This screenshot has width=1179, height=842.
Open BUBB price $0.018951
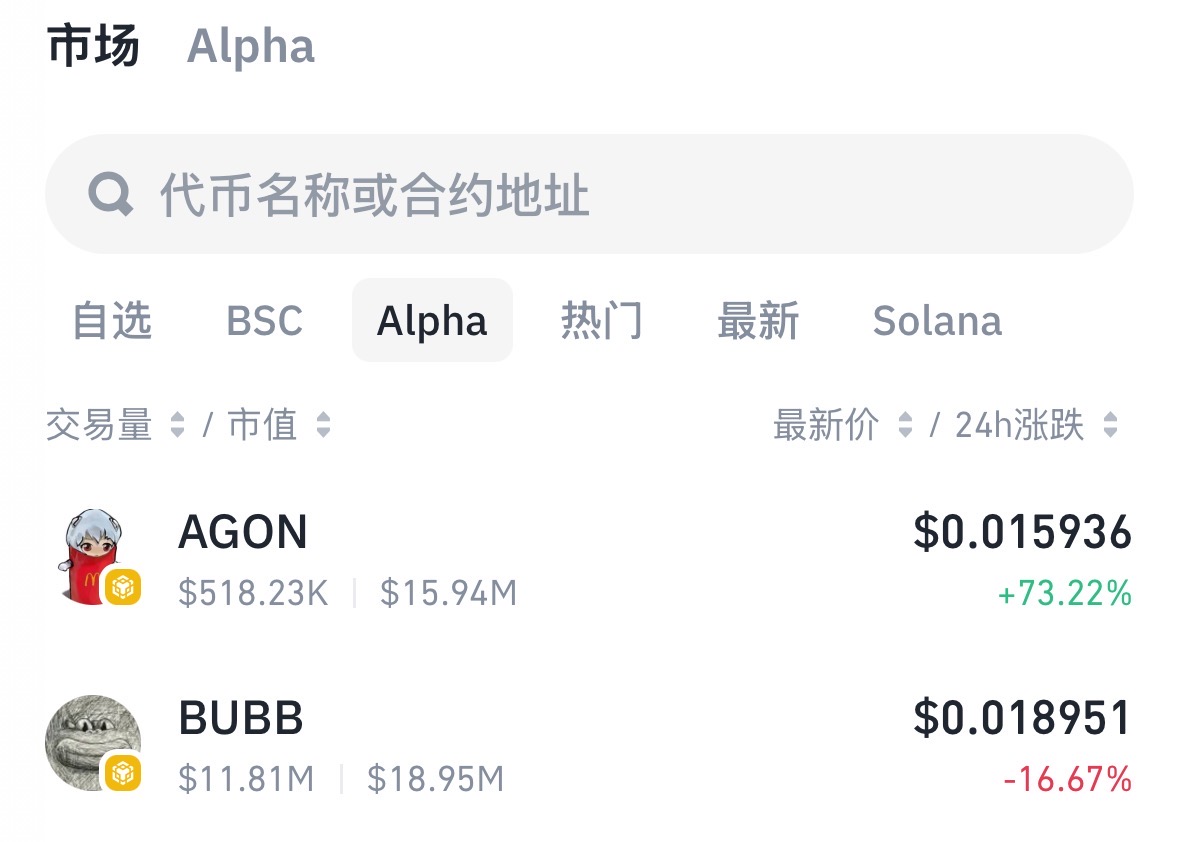click(x=1022, y=718)
